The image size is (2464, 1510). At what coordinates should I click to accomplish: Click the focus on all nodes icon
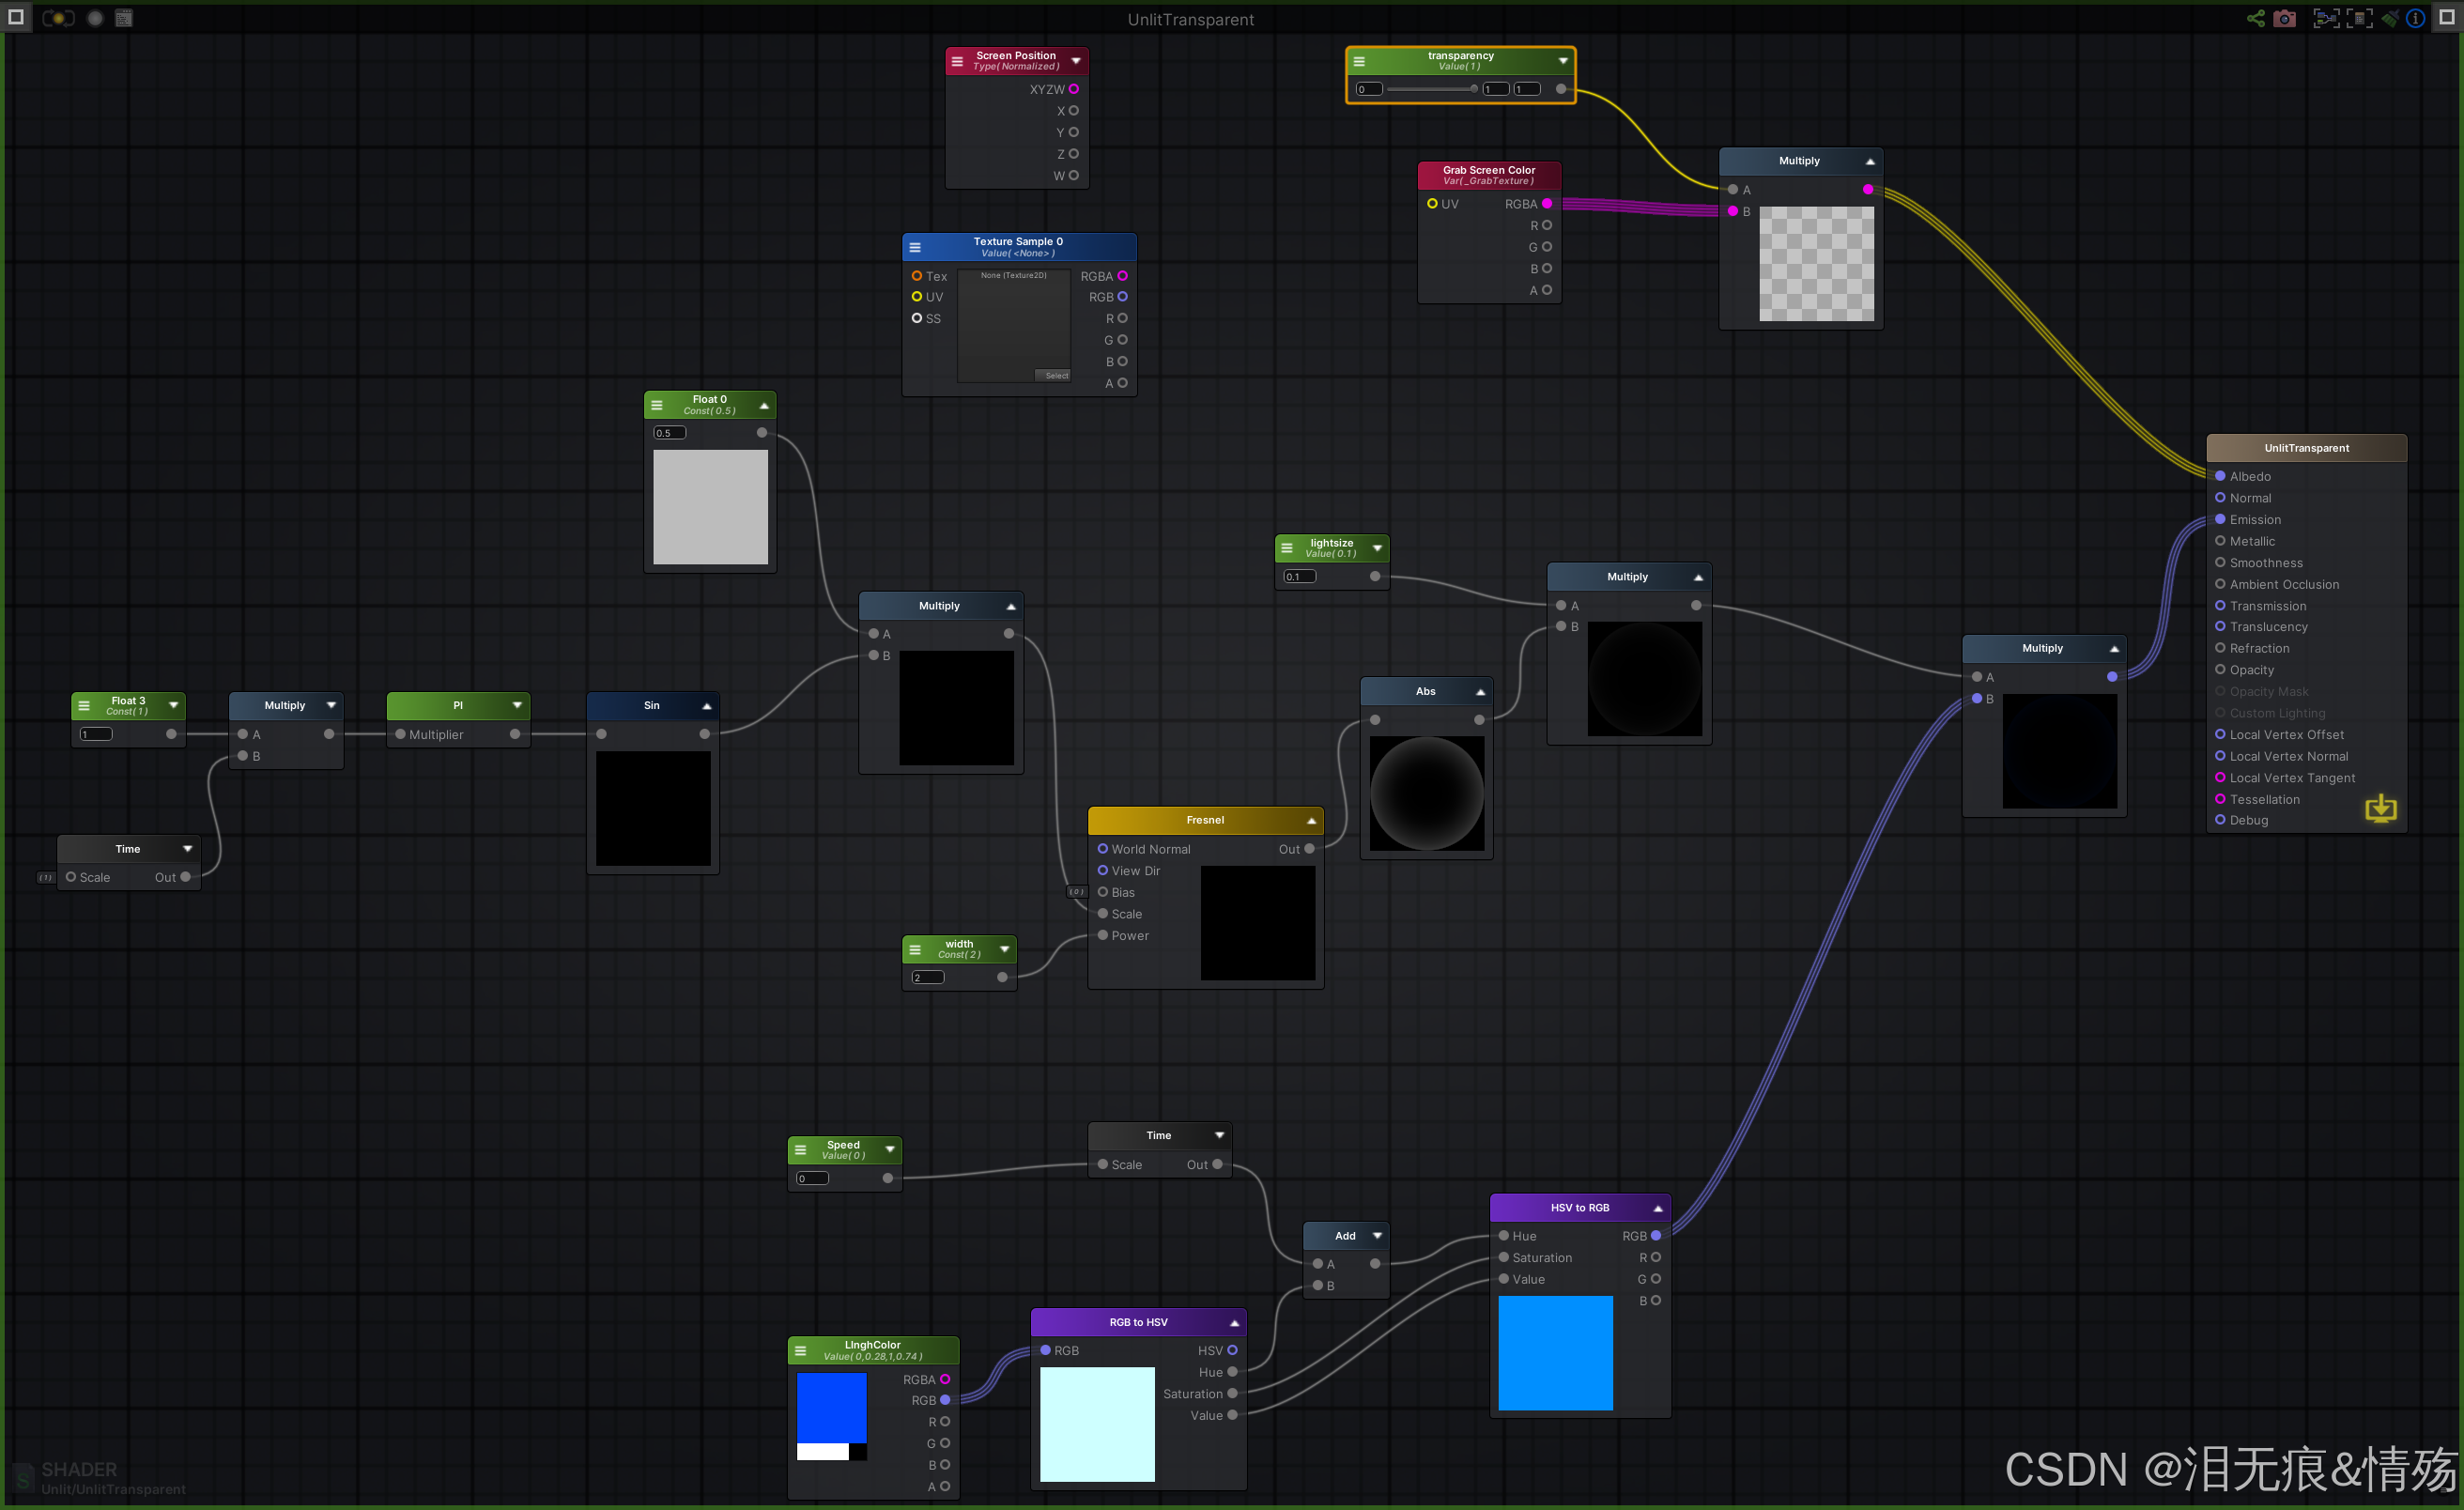point(2325,18)
